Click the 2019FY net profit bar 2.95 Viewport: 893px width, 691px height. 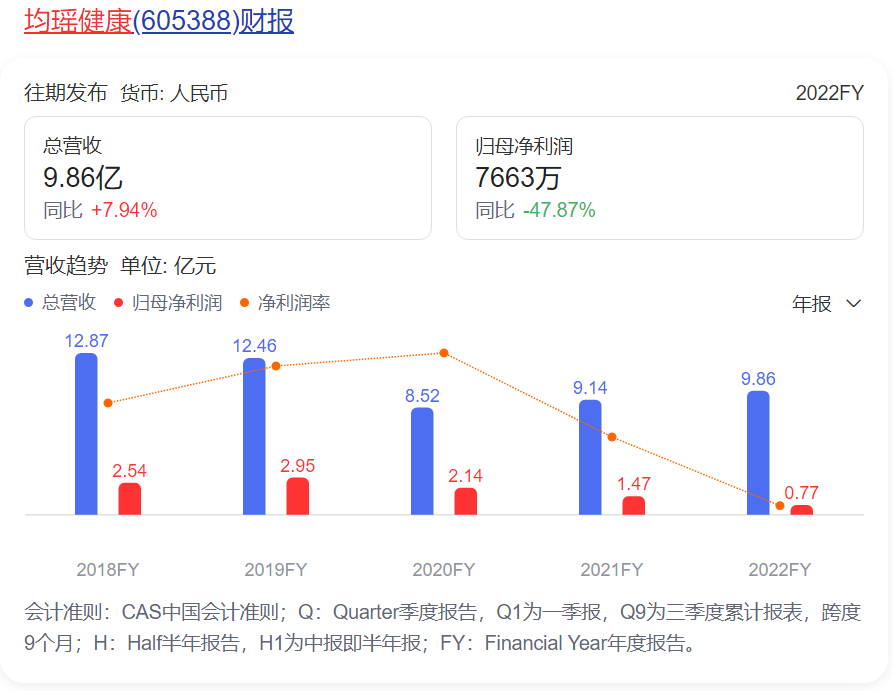coord(297,496)
